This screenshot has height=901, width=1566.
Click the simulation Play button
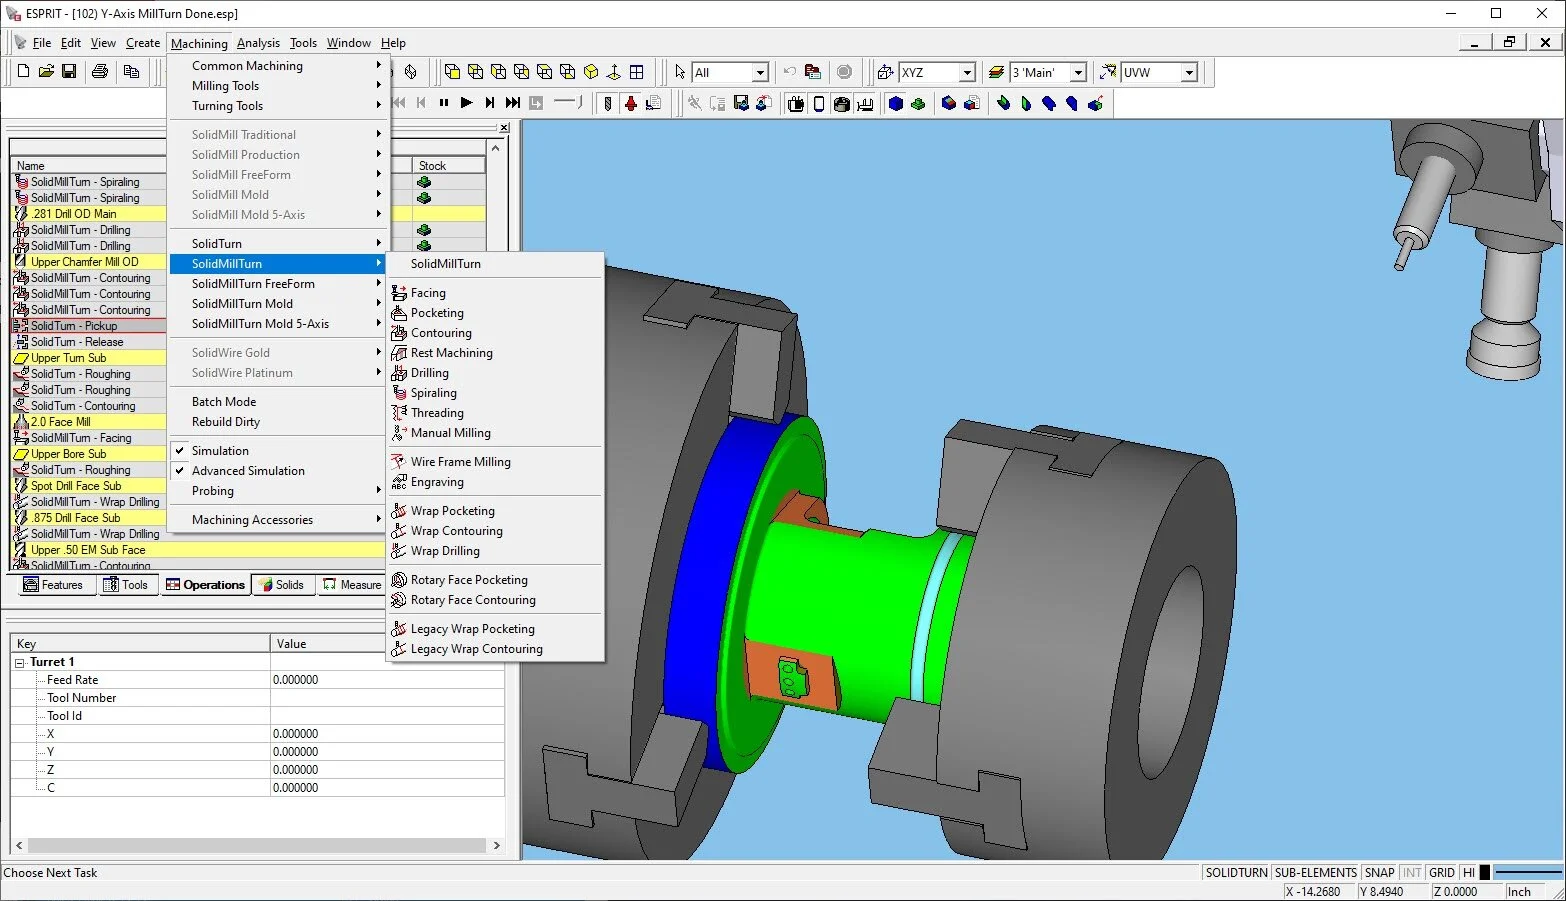click(x=467, y=103)
